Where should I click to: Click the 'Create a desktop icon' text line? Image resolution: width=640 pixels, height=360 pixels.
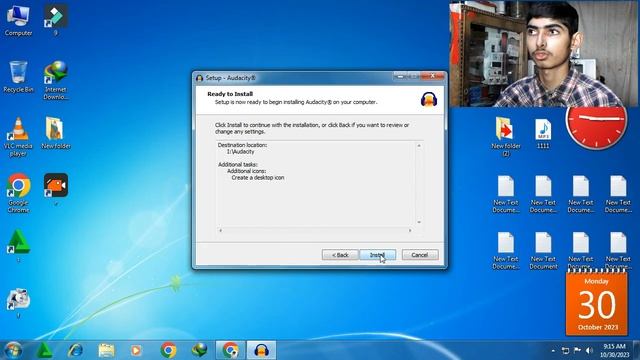point(258,178)
